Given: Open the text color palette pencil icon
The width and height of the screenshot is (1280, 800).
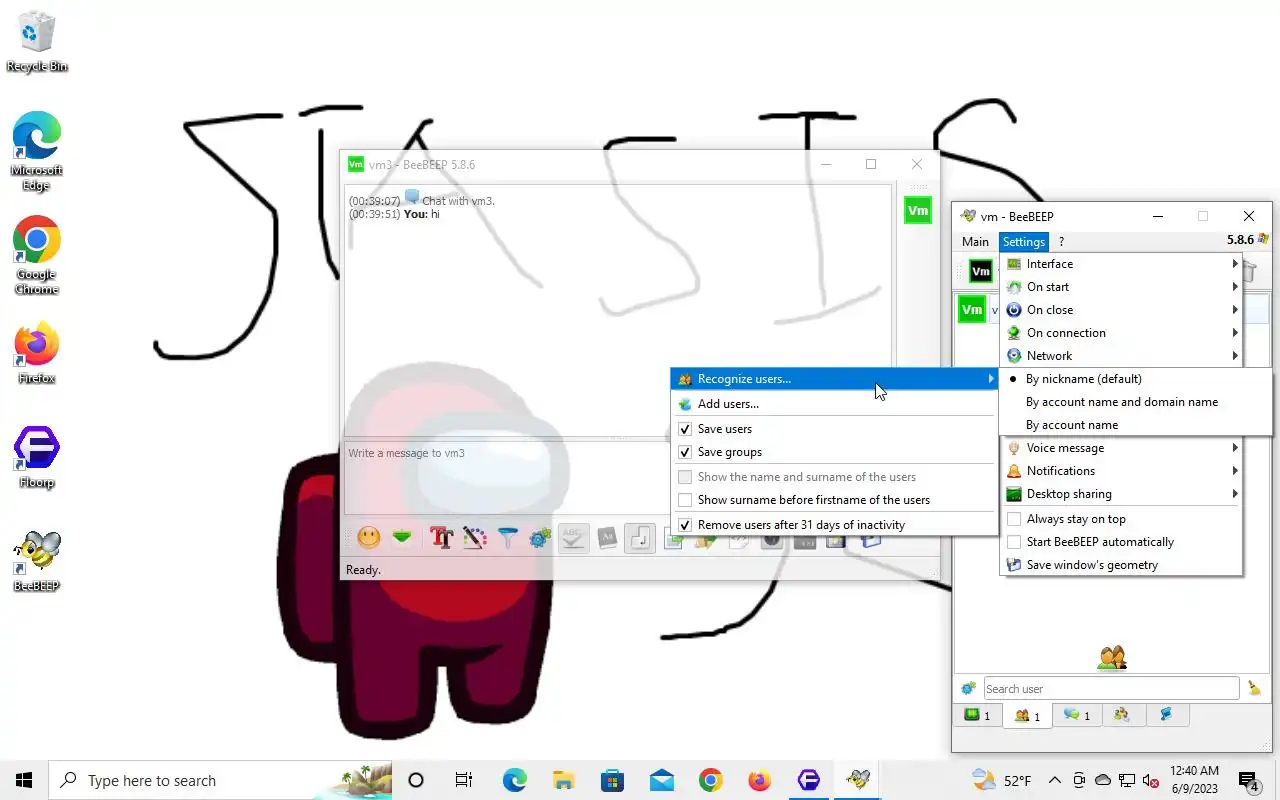Looking at the screenshot, I should (475, 538).
